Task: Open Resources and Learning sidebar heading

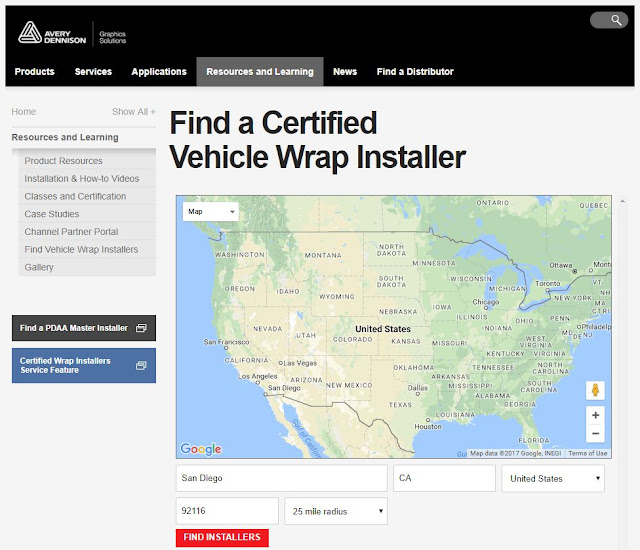Action: pyautogui.click(x=65, y=137)
